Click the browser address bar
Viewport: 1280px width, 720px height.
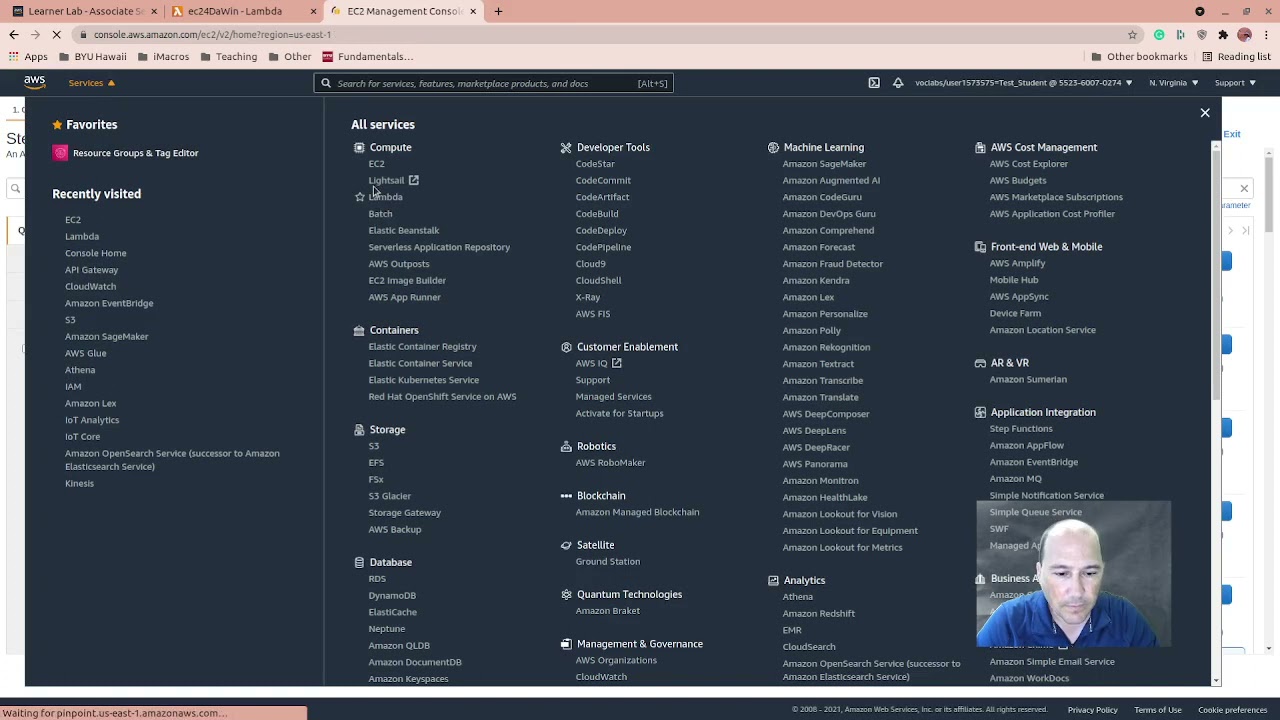coord(600,35)
